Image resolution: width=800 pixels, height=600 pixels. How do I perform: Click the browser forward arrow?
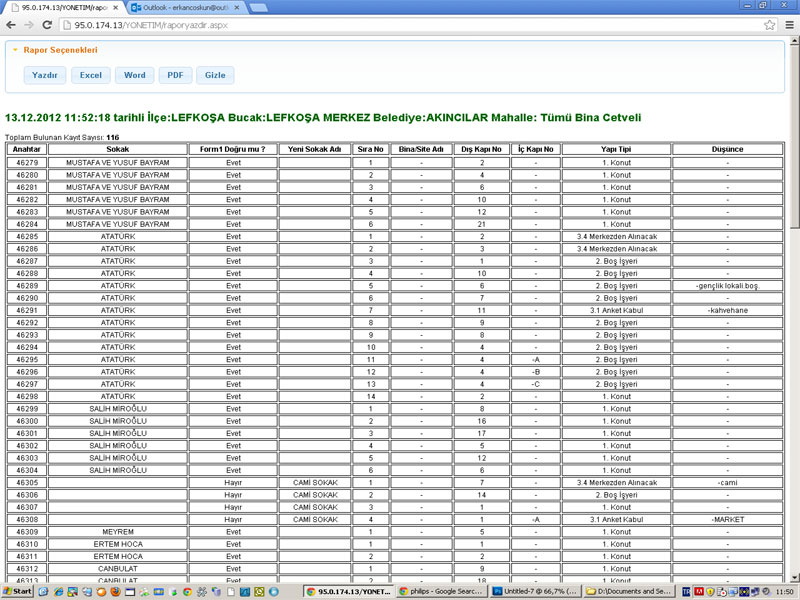coord(29,25)
